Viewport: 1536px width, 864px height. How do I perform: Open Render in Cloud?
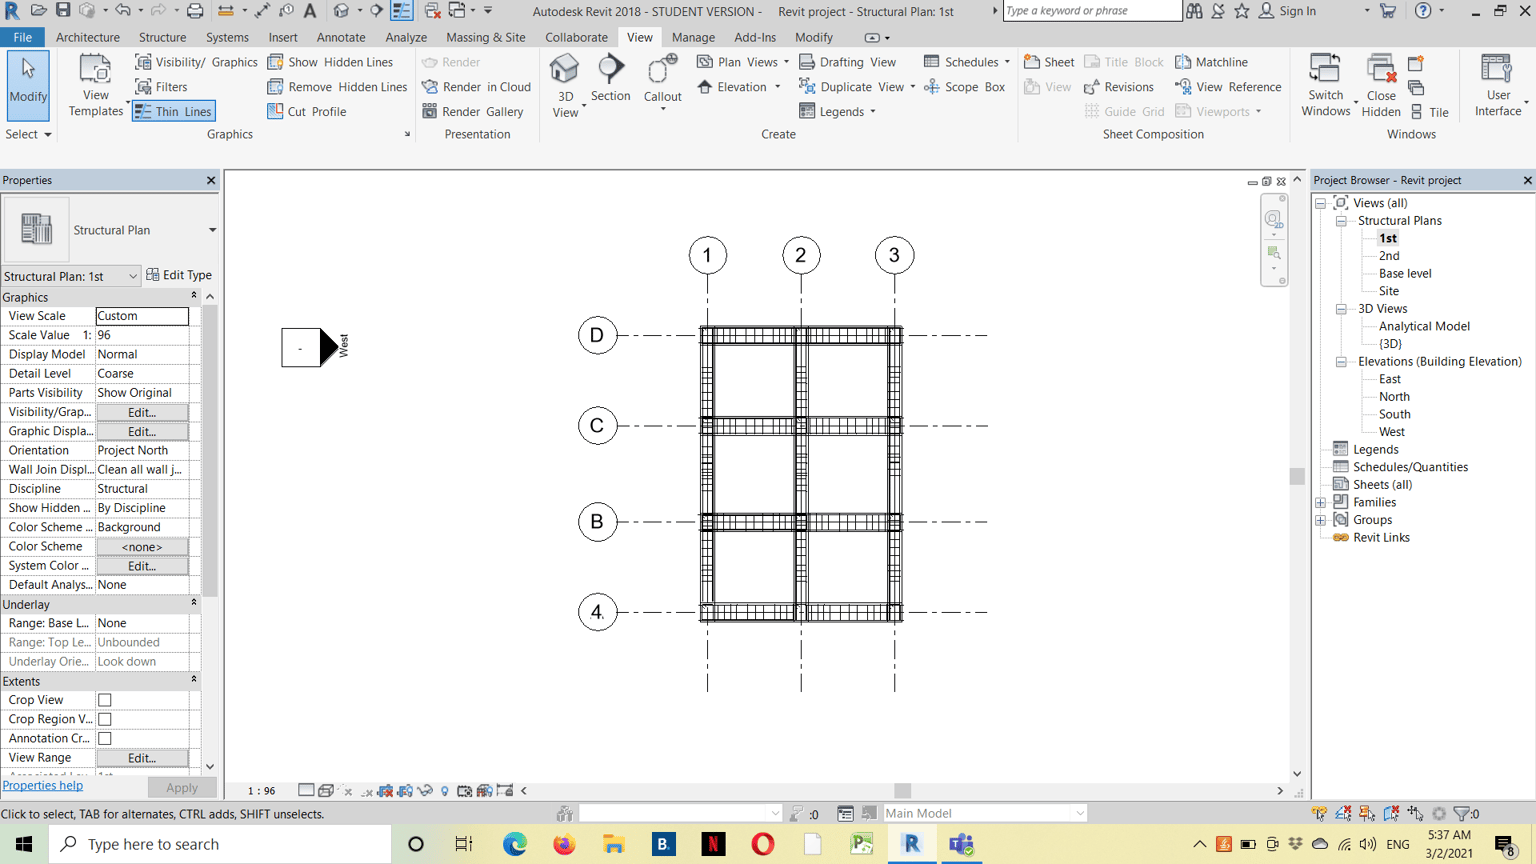[476, 87]
